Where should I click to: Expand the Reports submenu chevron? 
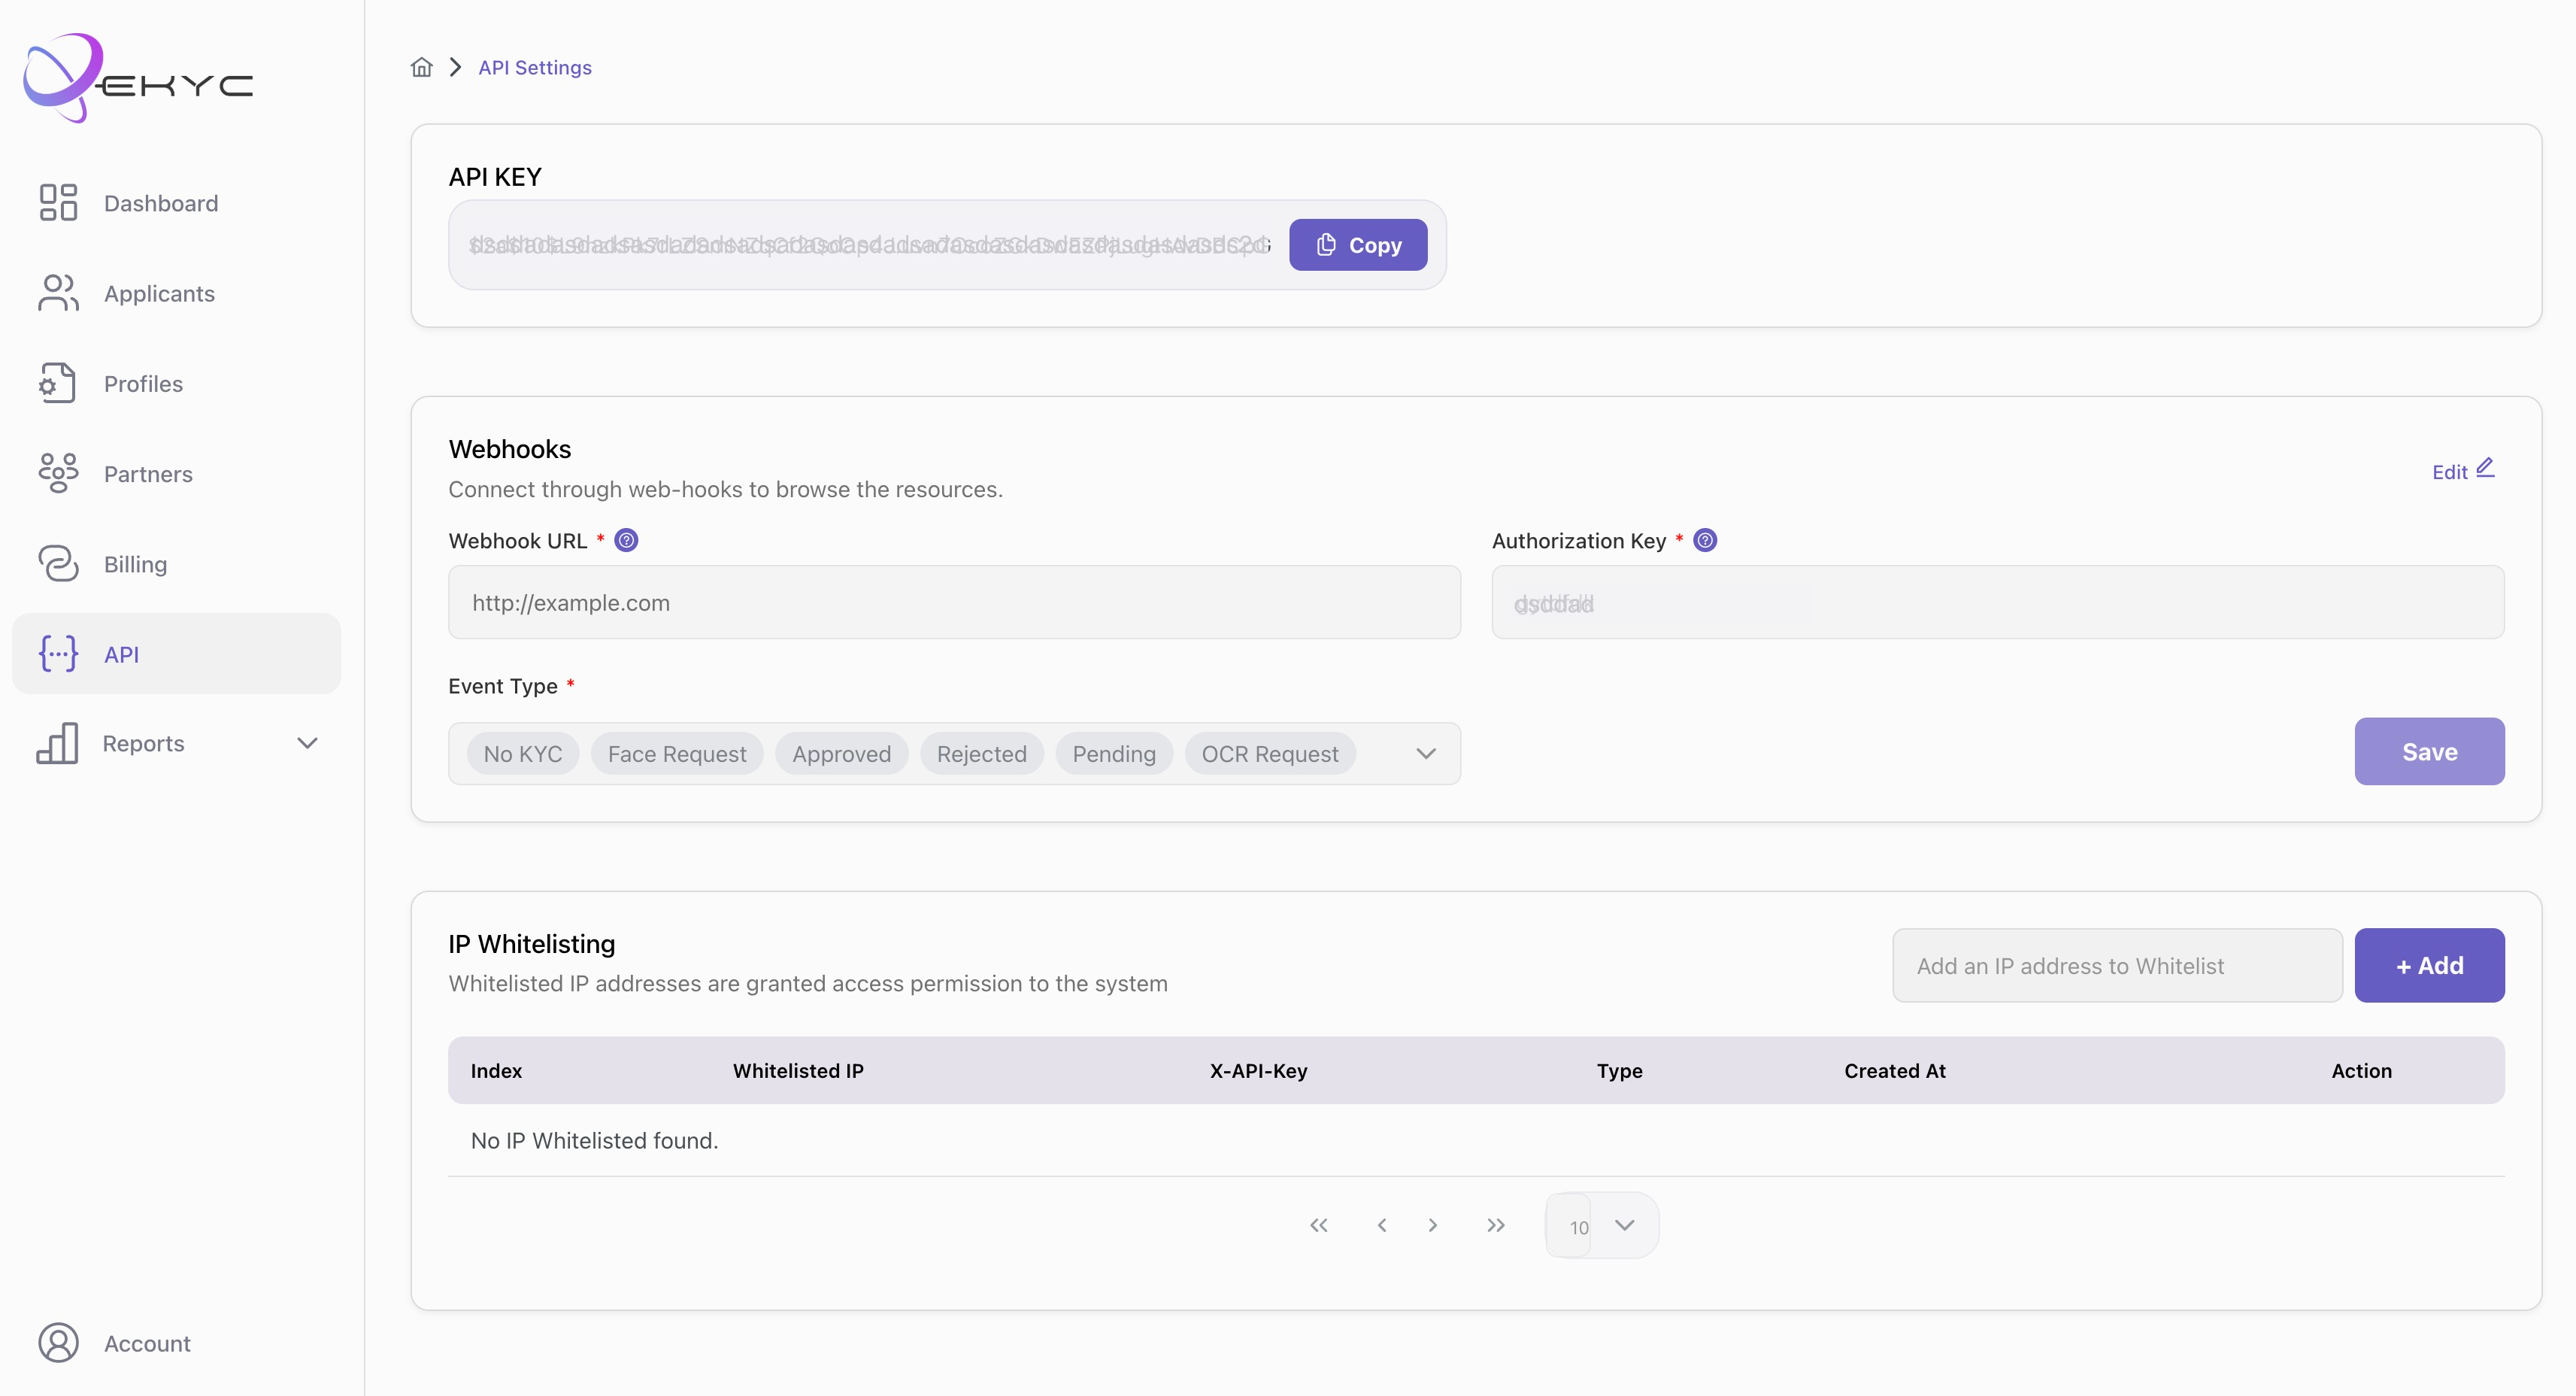click(308, 743)
